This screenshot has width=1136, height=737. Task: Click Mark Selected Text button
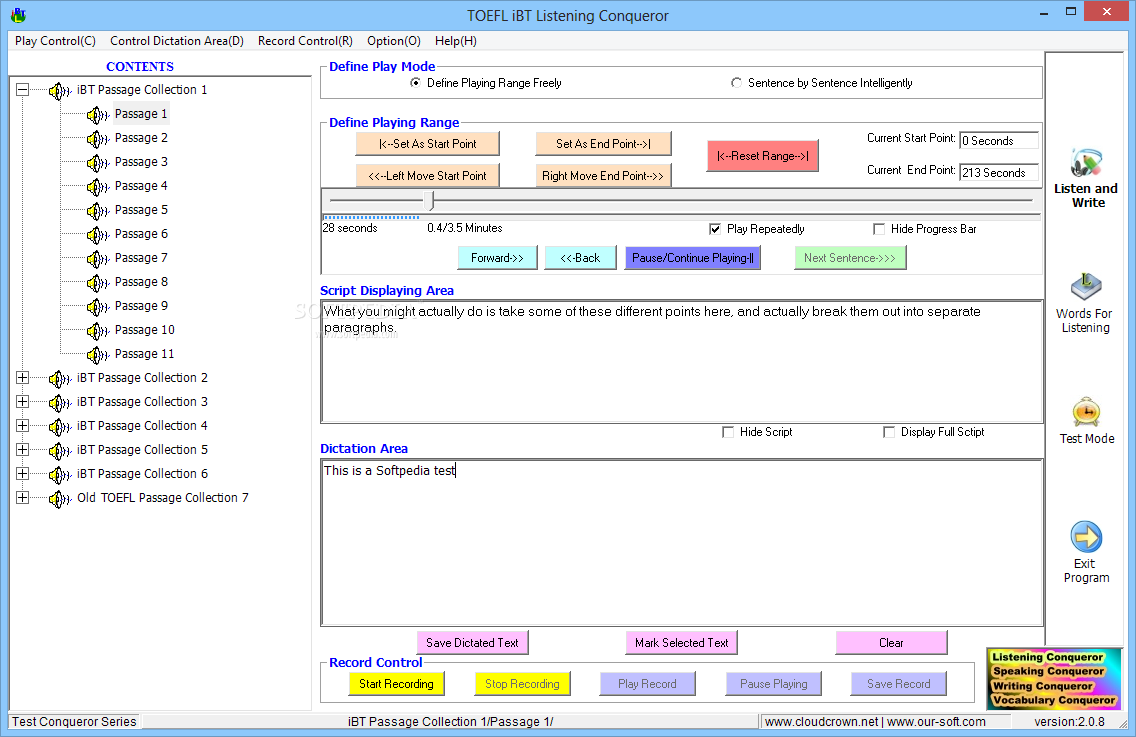pyautogui.click(x=682, y=643)
